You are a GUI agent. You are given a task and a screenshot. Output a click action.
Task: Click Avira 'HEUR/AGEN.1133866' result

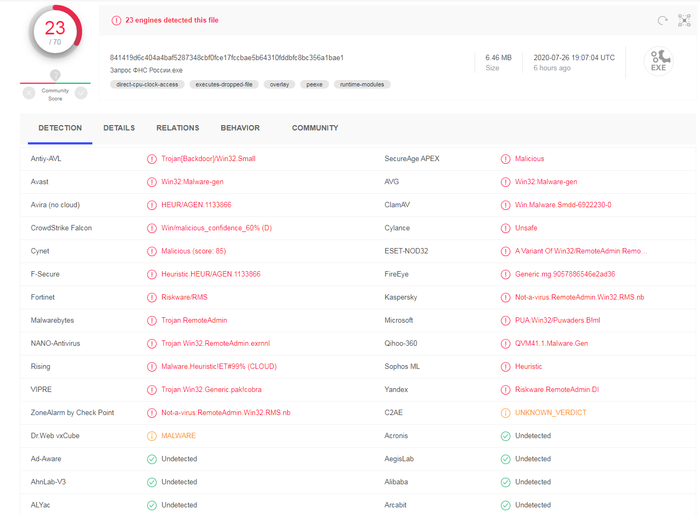[x=196, y=205]
